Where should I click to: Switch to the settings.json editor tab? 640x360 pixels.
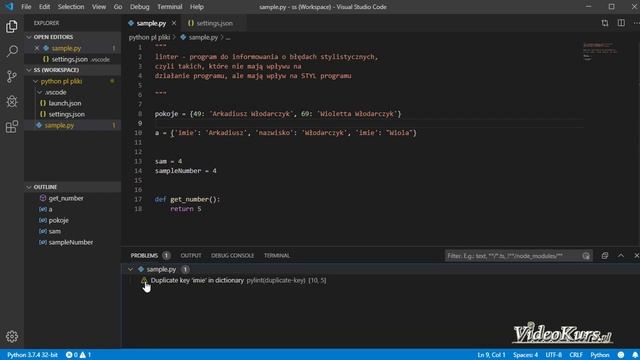pyautogui.click(x=213, y=23)
